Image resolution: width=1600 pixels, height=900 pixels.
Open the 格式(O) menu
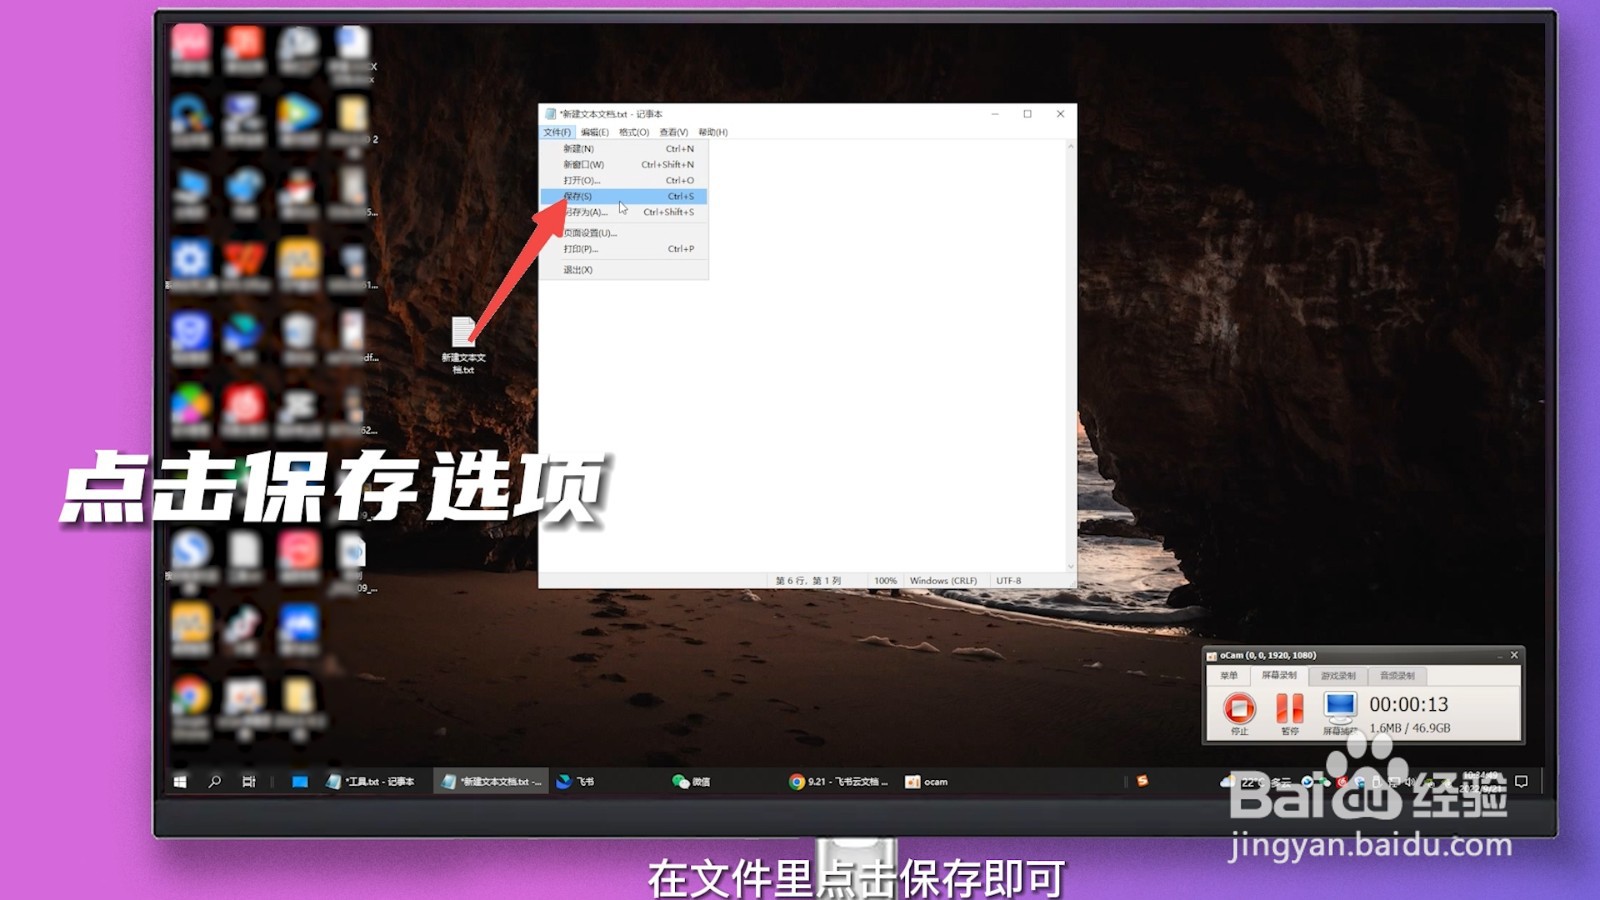click(634, 132)
